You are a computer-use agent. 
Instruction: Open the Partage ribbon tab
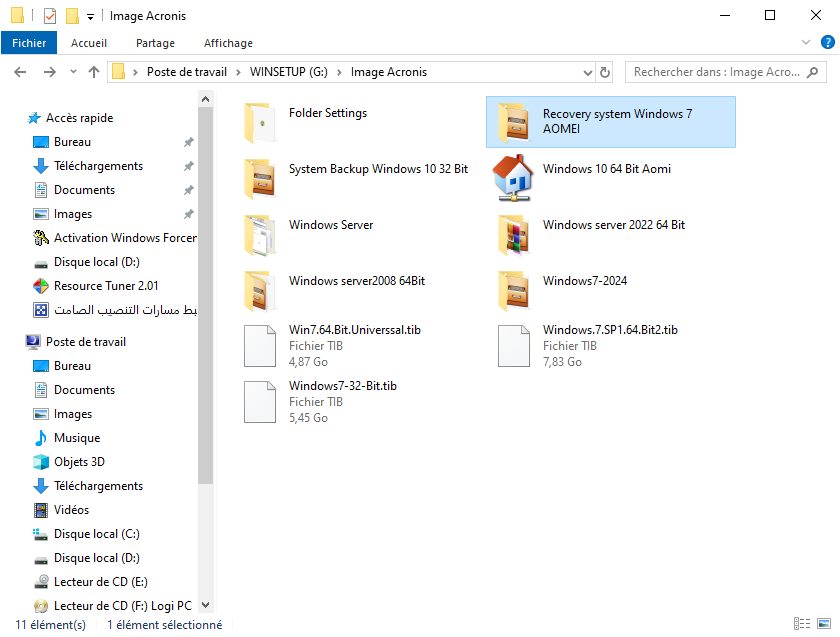(155, 43)
